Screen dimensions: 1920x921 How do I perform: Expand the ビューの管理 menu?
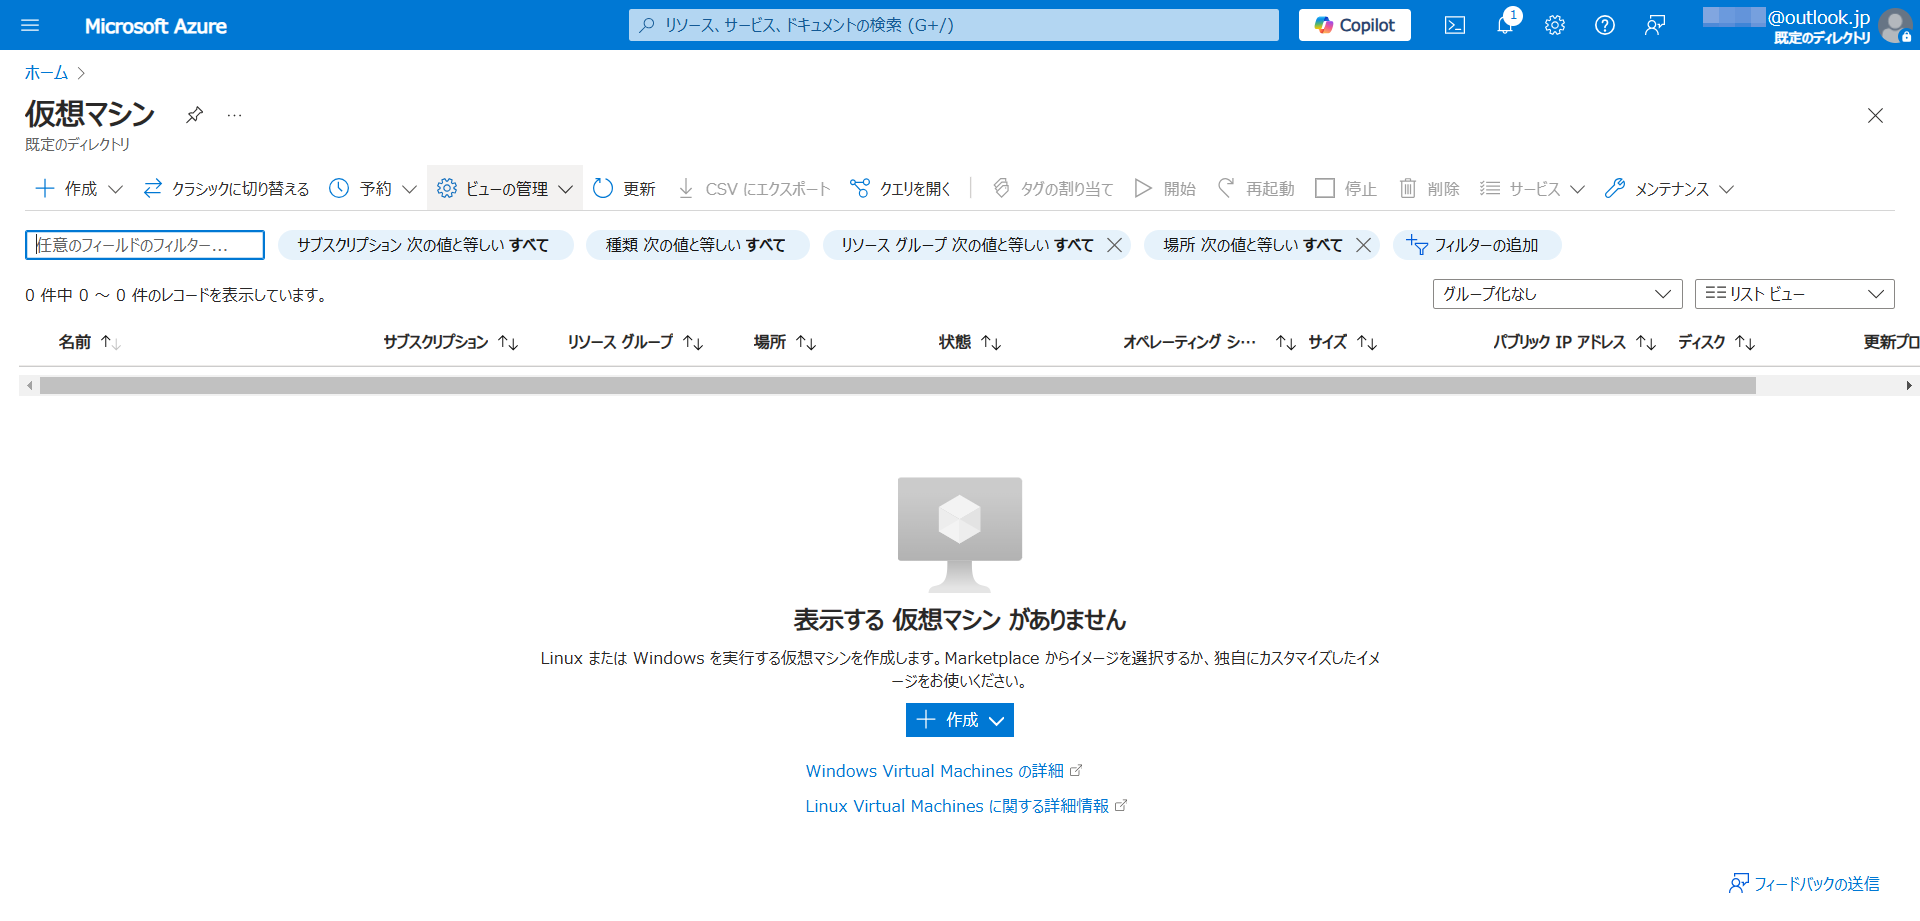[x=505, y=189]
